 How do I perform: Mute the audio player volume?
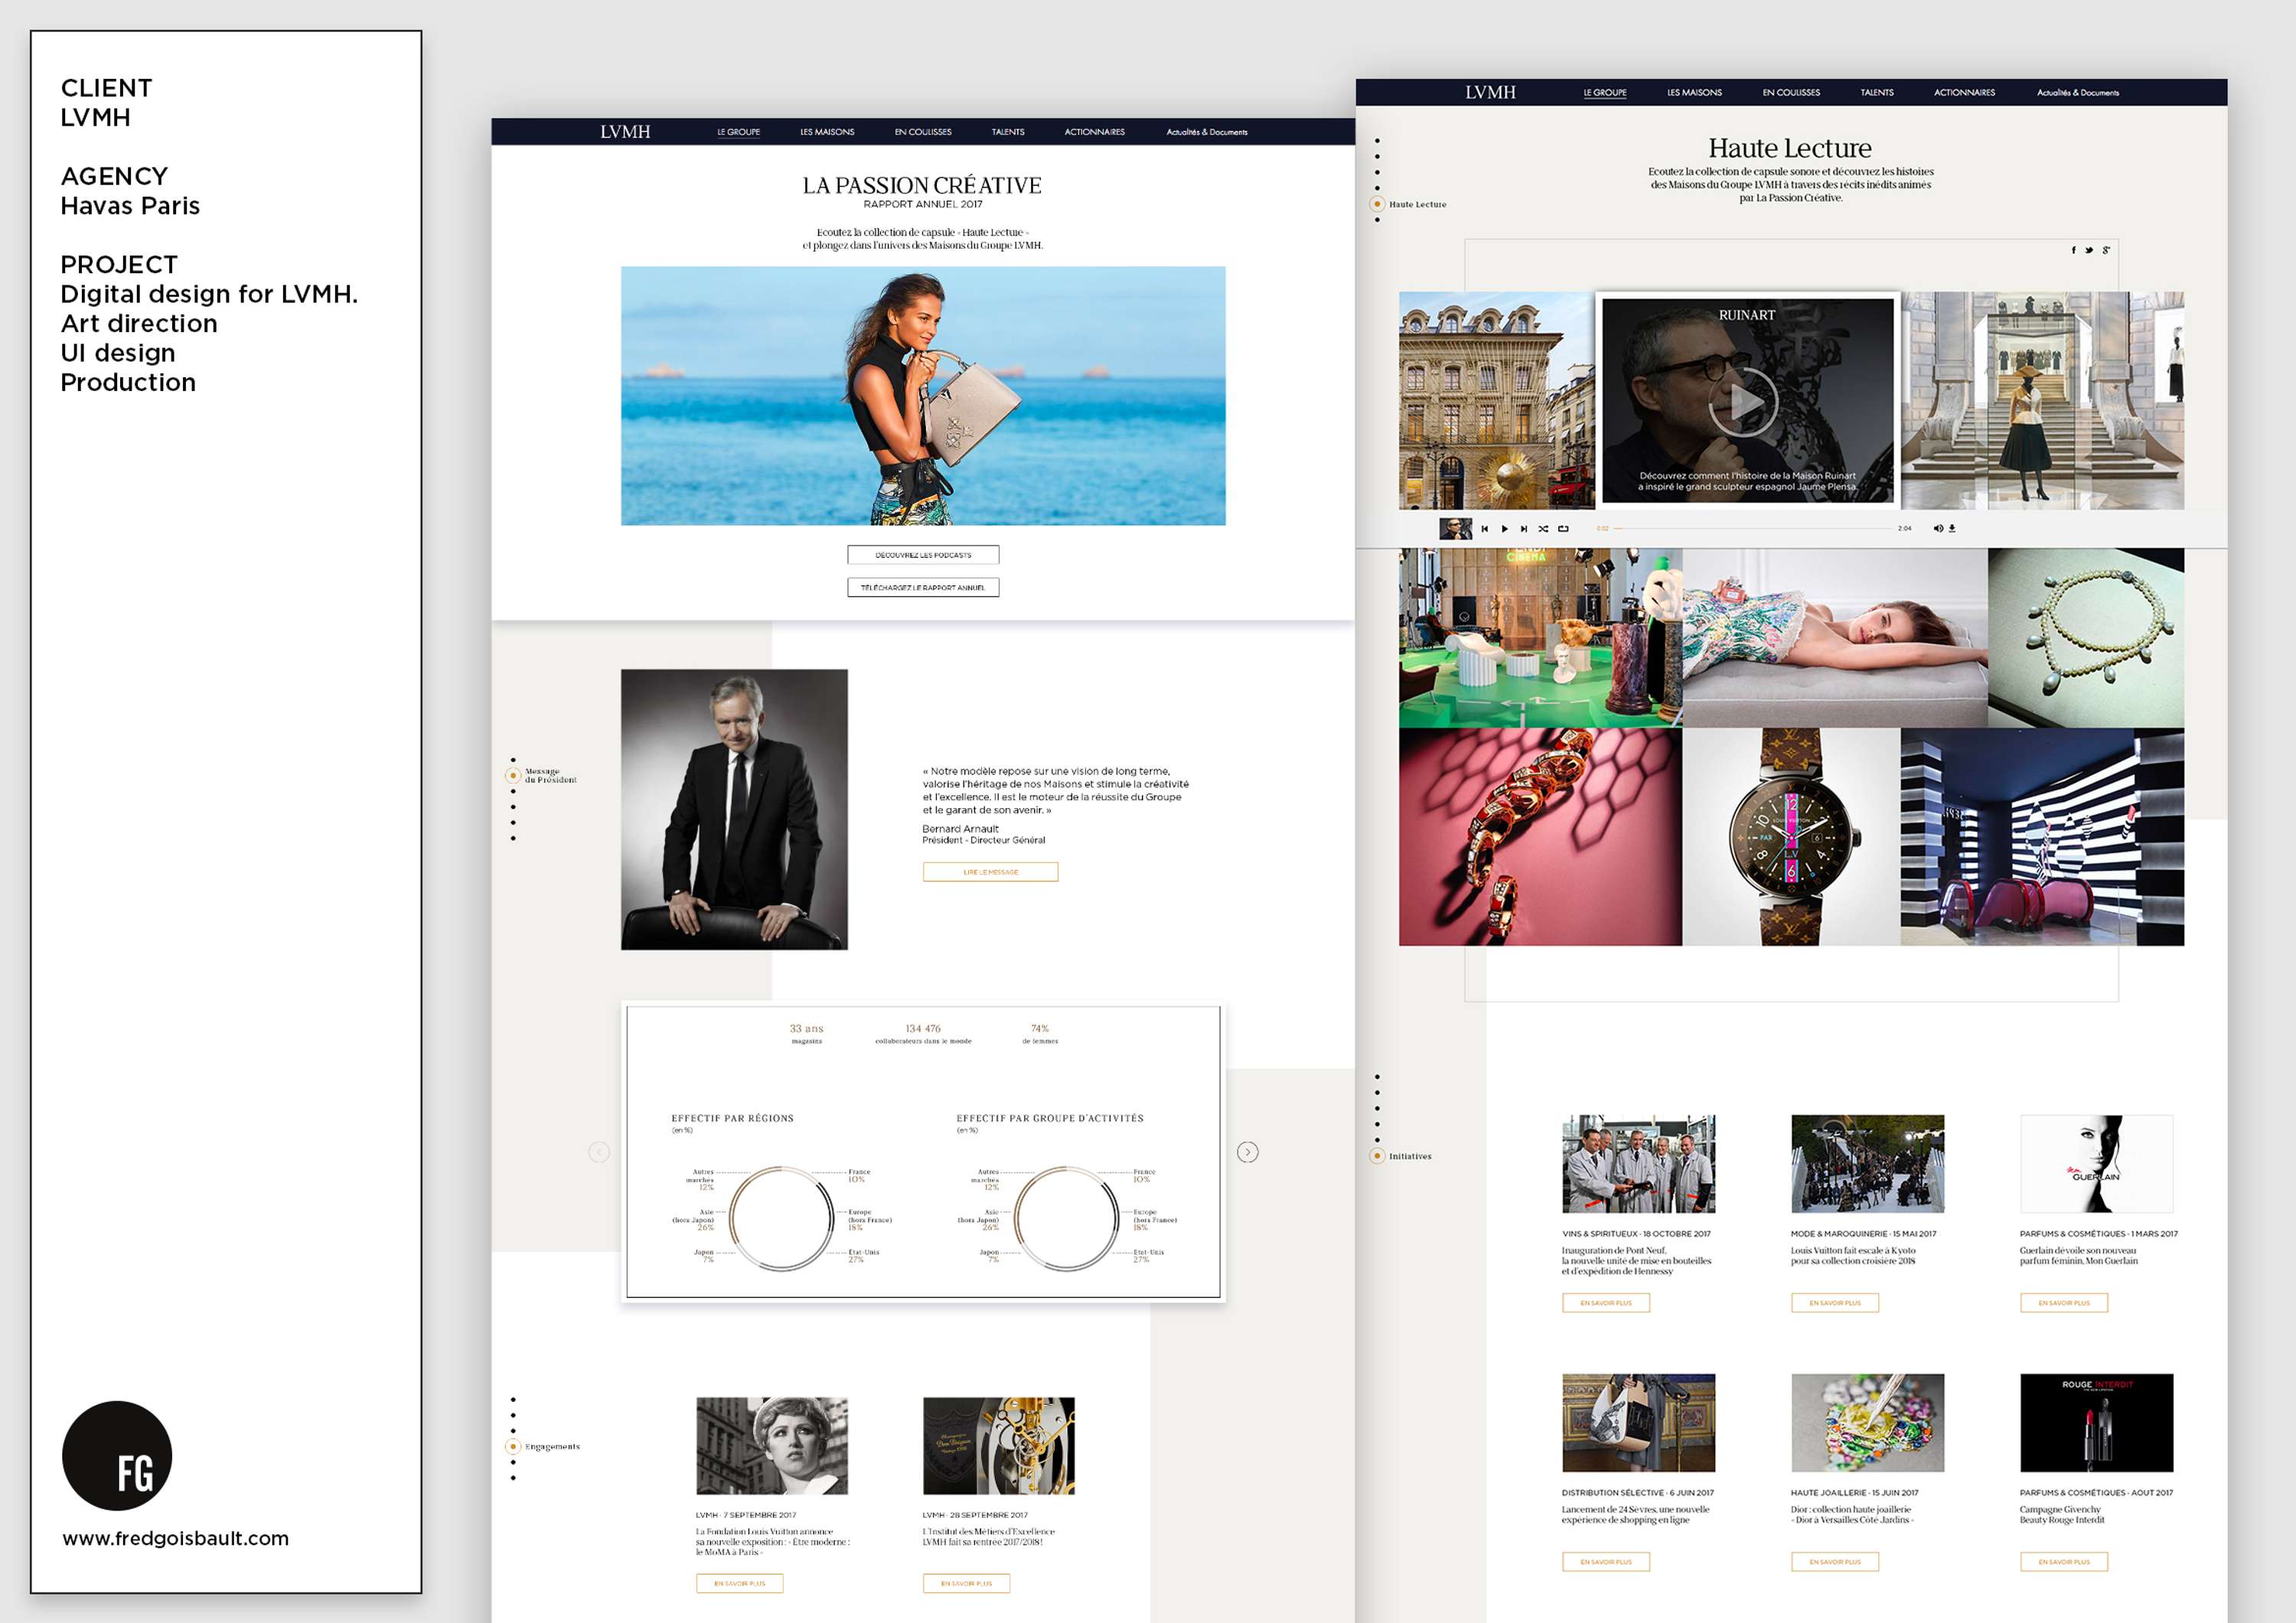(x=1938, y=528)
